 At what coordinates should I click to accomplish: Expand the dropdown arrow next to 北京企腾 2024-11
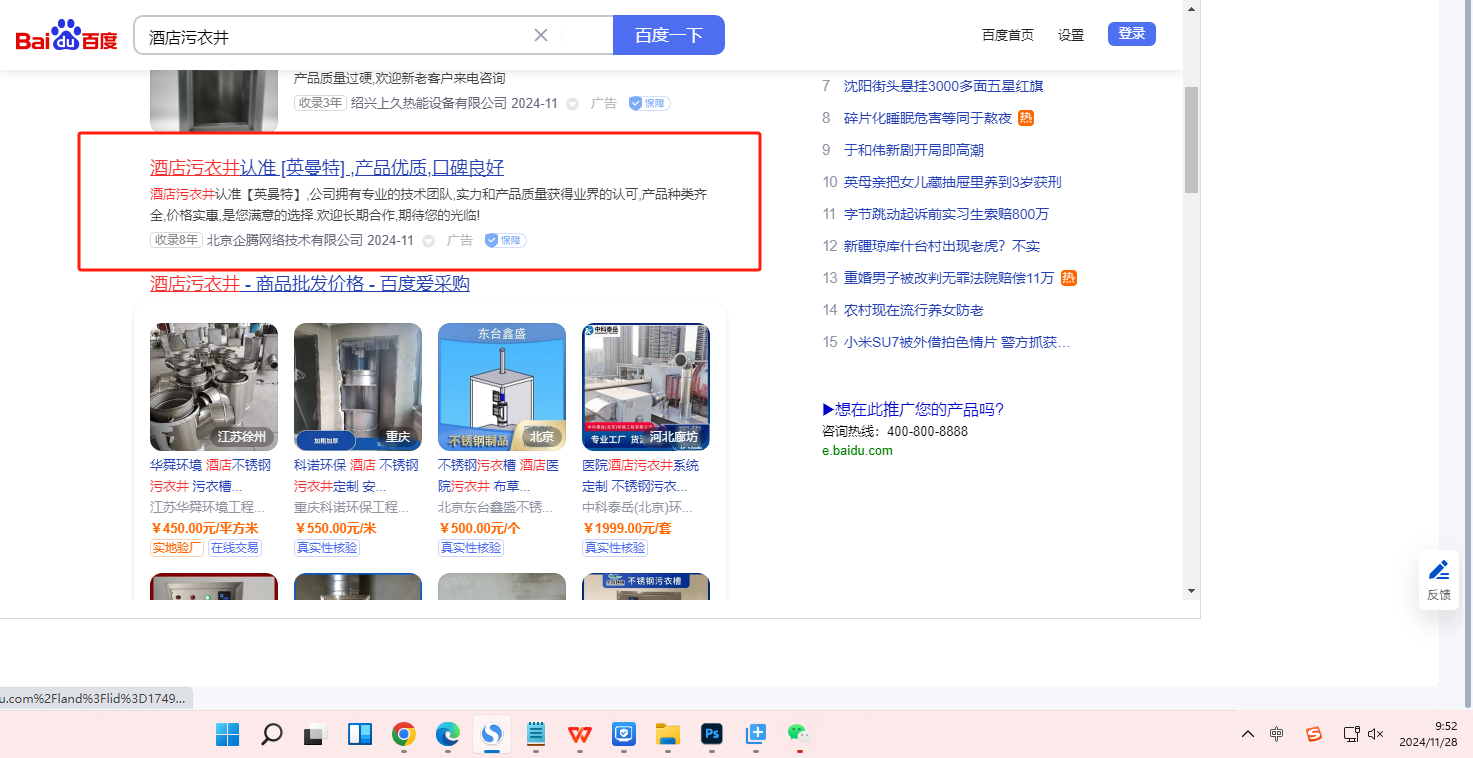coord(429,241)
